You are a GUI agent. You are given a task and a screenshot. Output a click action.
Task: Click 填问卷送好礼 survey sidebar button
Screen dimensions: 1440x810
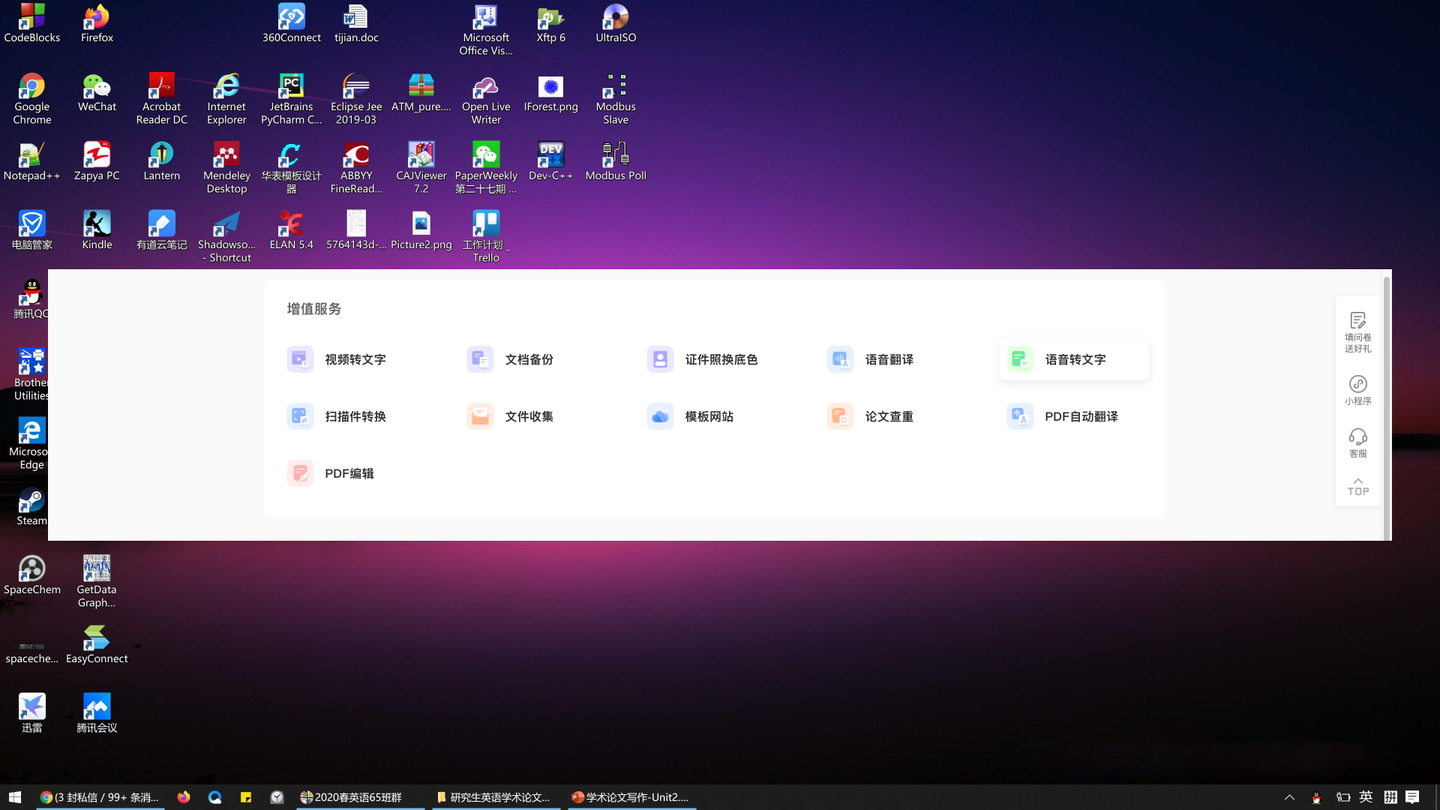1358,333
